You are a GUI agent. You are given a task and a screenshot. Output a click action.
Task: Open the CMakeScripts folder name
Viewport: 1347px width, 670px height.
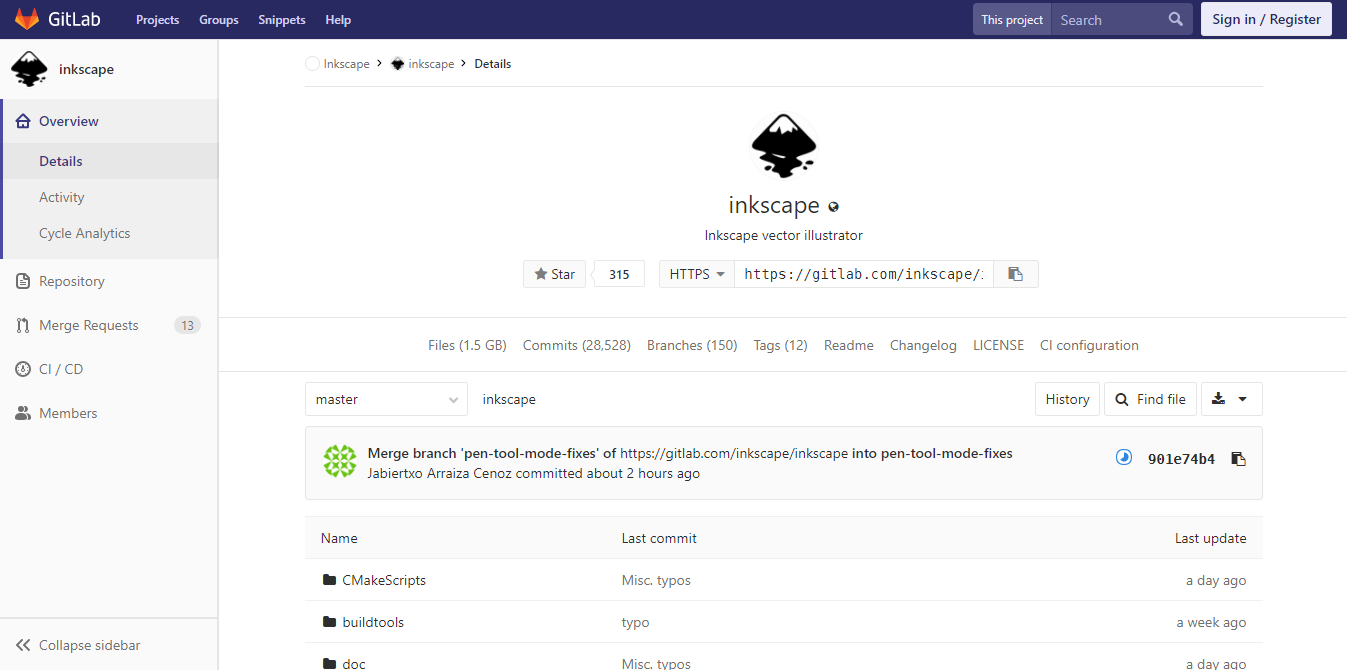384,580
